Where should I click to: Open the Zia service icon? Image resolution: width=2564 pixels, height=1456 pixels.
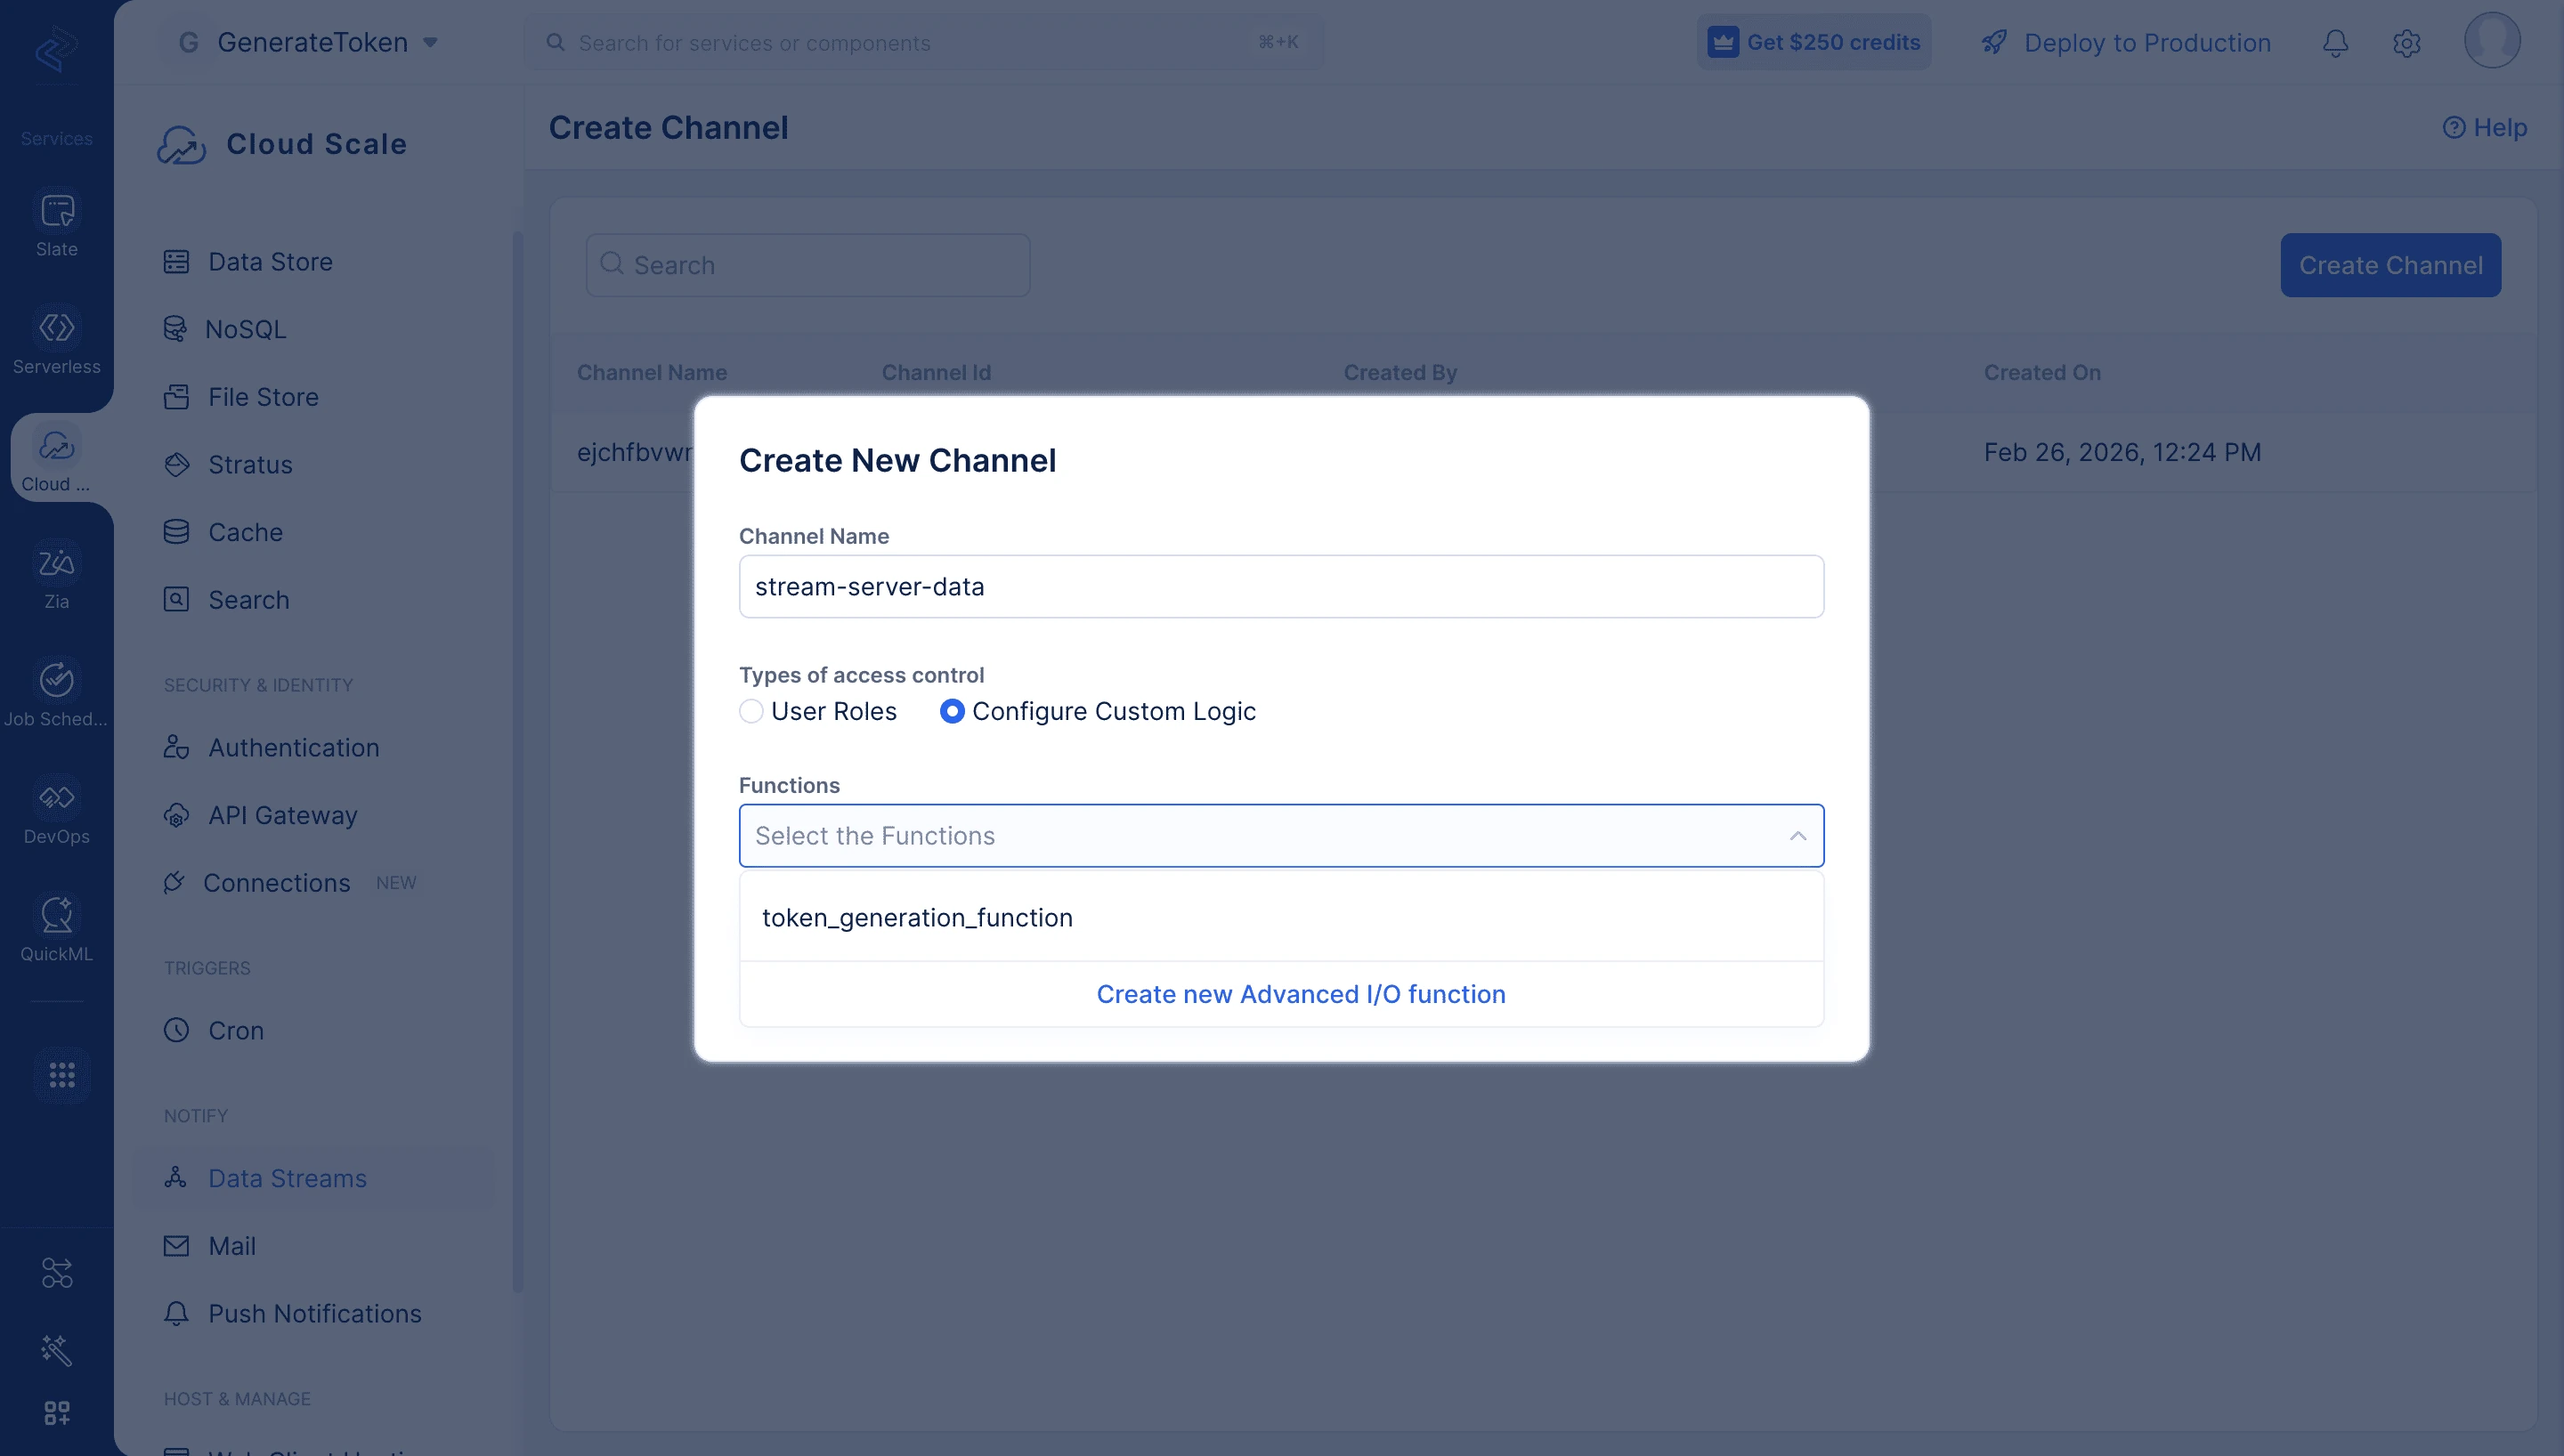[x=57, y=563]
